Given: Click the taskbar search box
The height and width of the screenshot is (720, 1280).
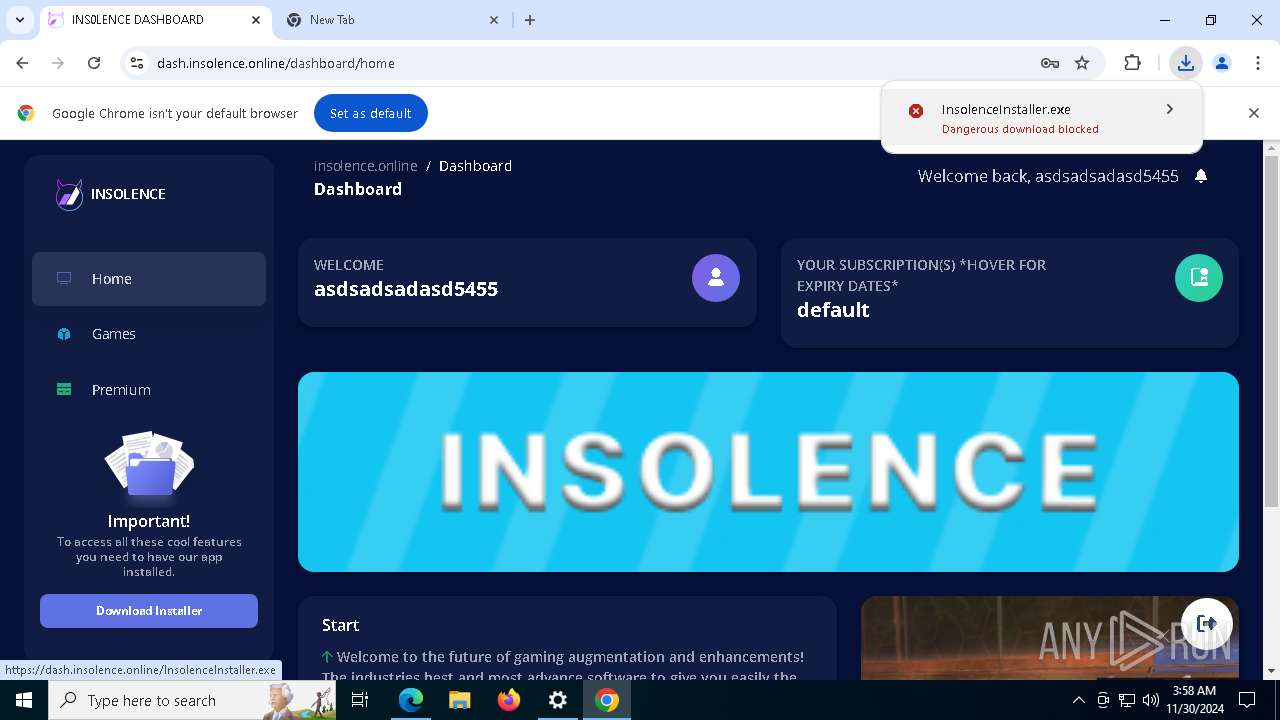Looking at the screenshot, I should 193,700.
